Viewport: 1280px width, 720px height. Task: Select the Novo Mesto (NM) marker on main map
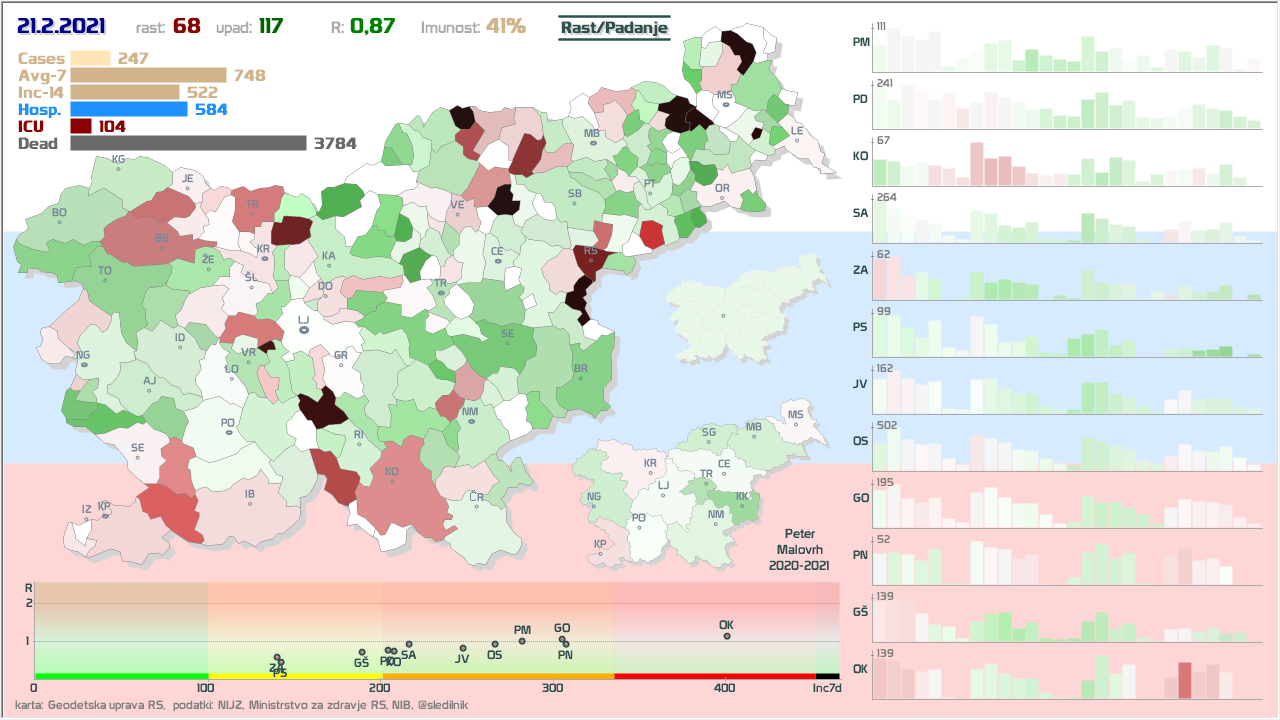click(470, 421)
